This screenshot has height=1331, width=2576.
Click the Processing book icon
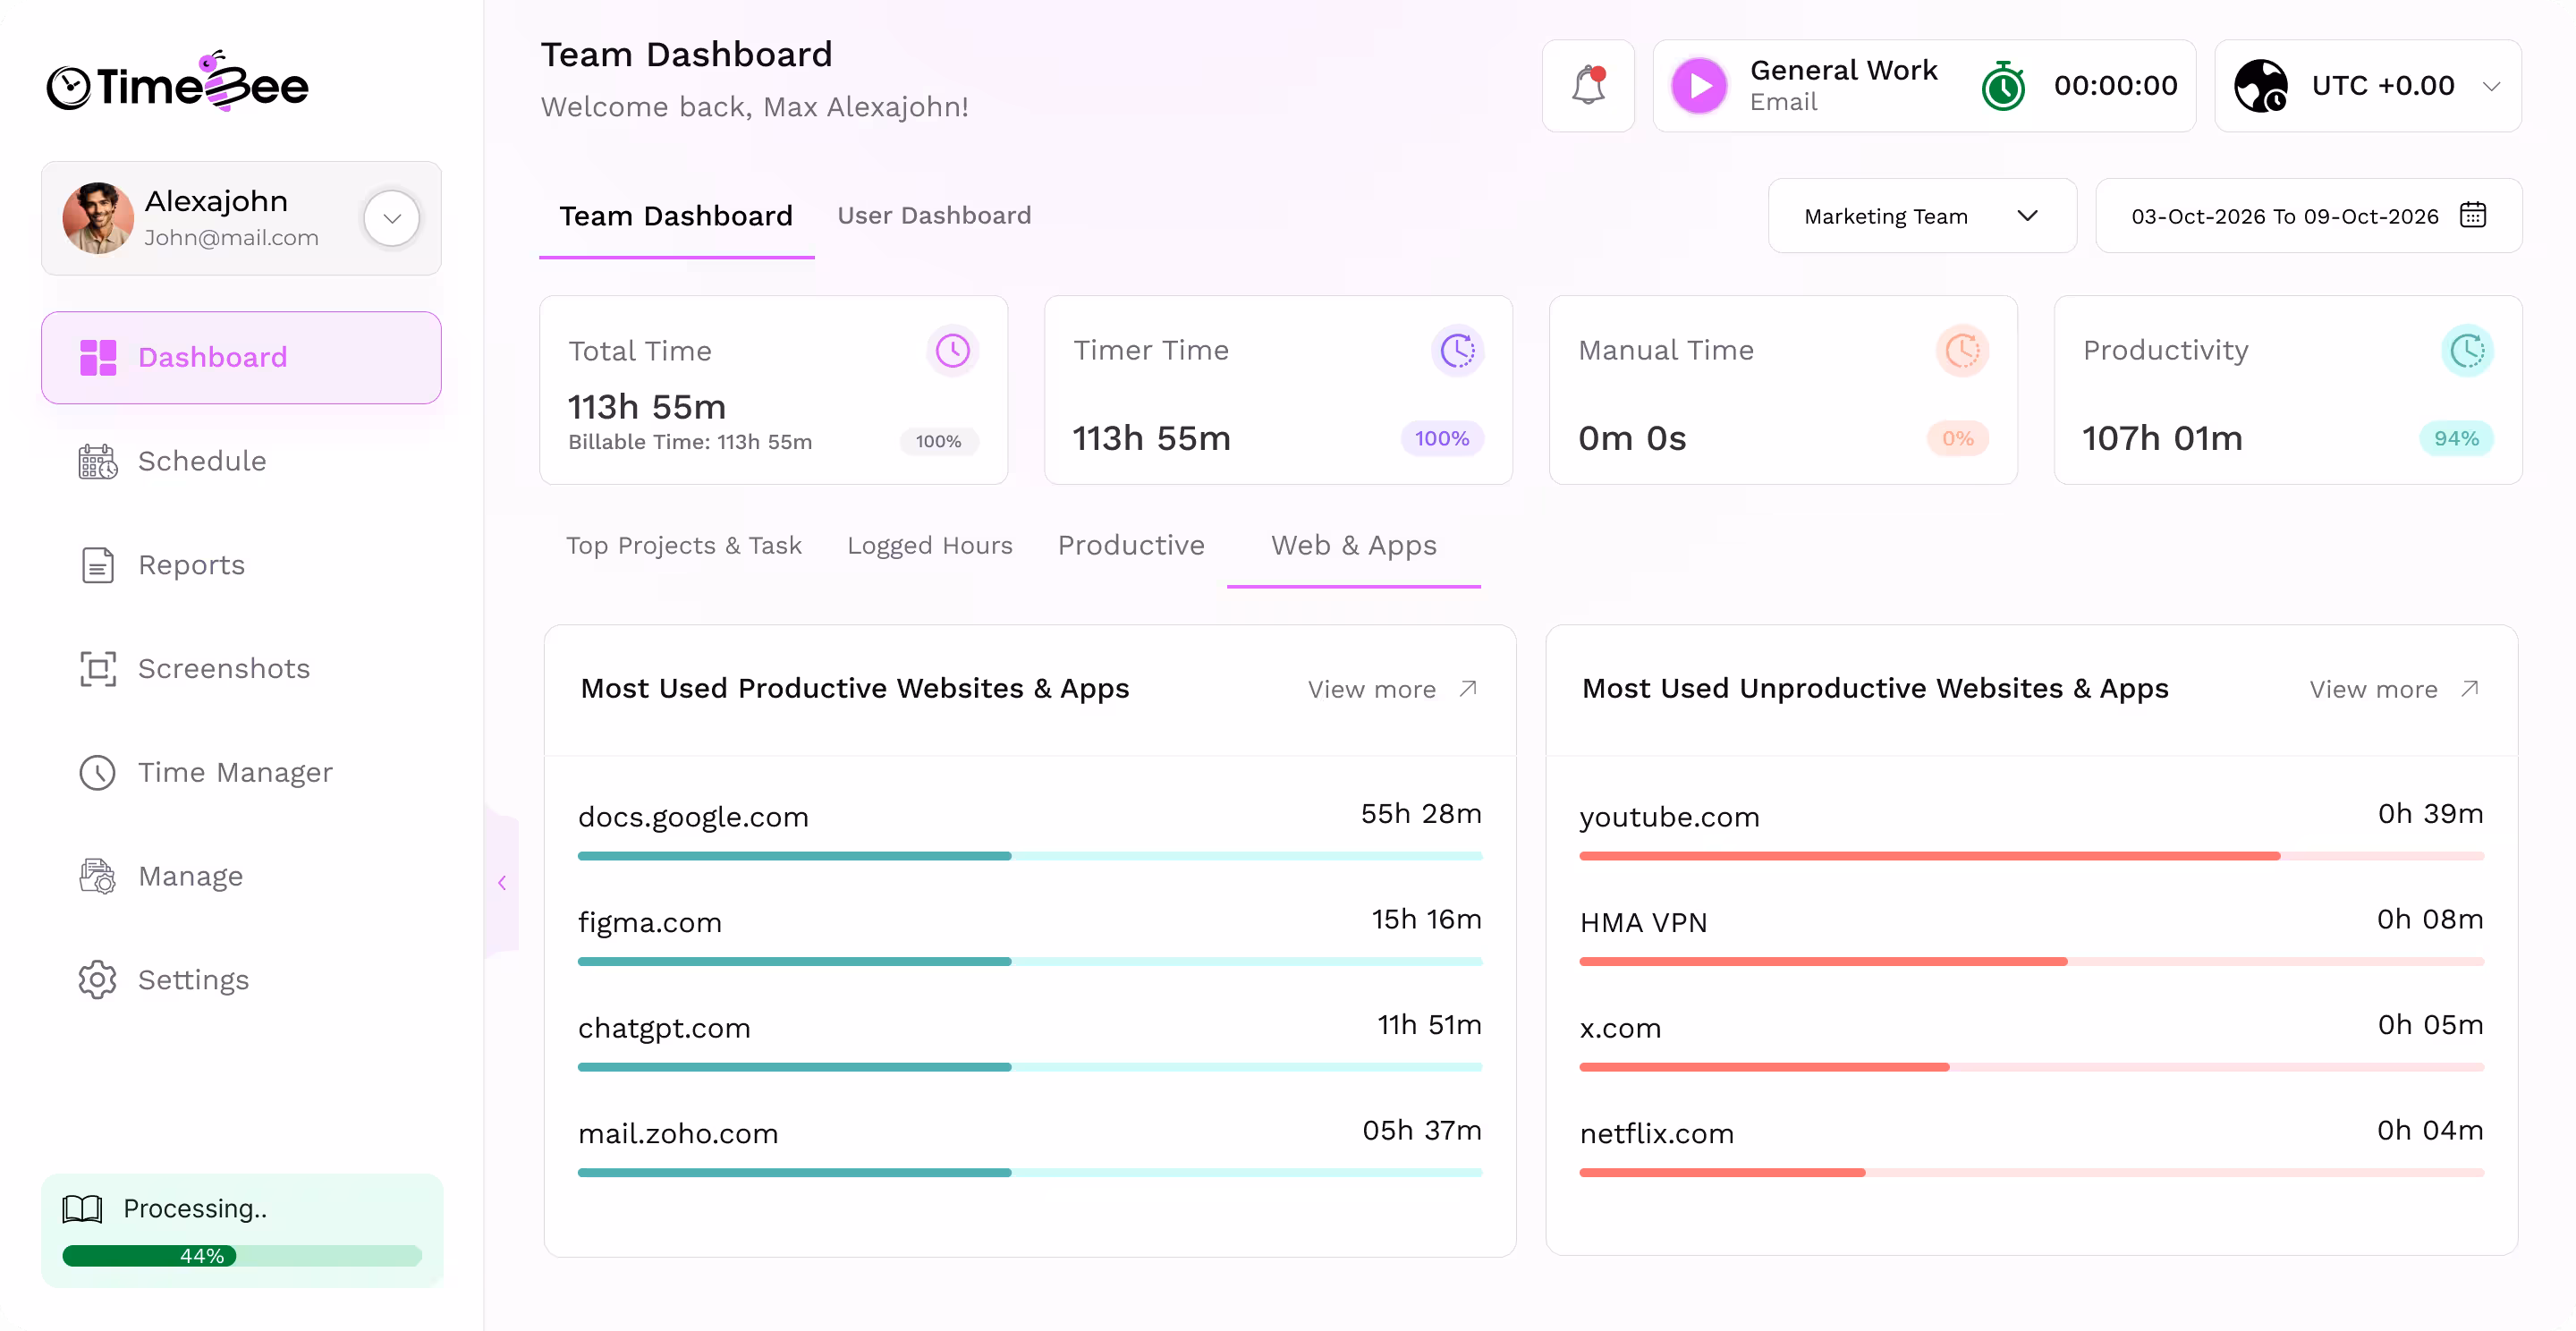[x=82, y=1209]
